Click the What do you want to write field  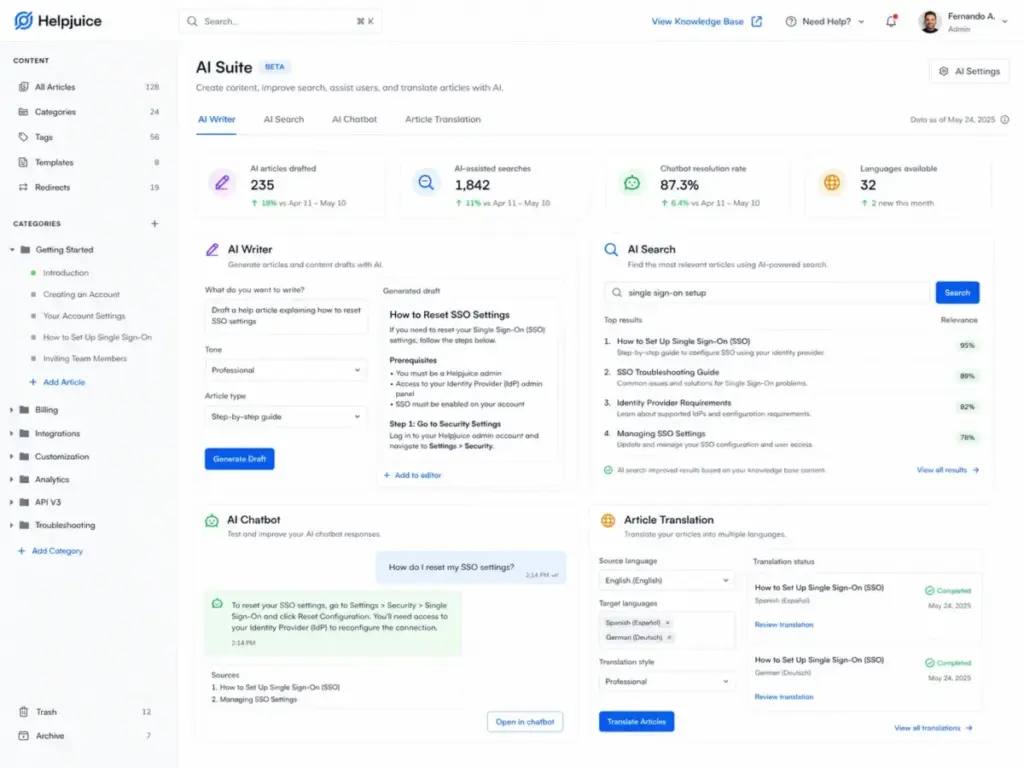click(x=285, y=316)
